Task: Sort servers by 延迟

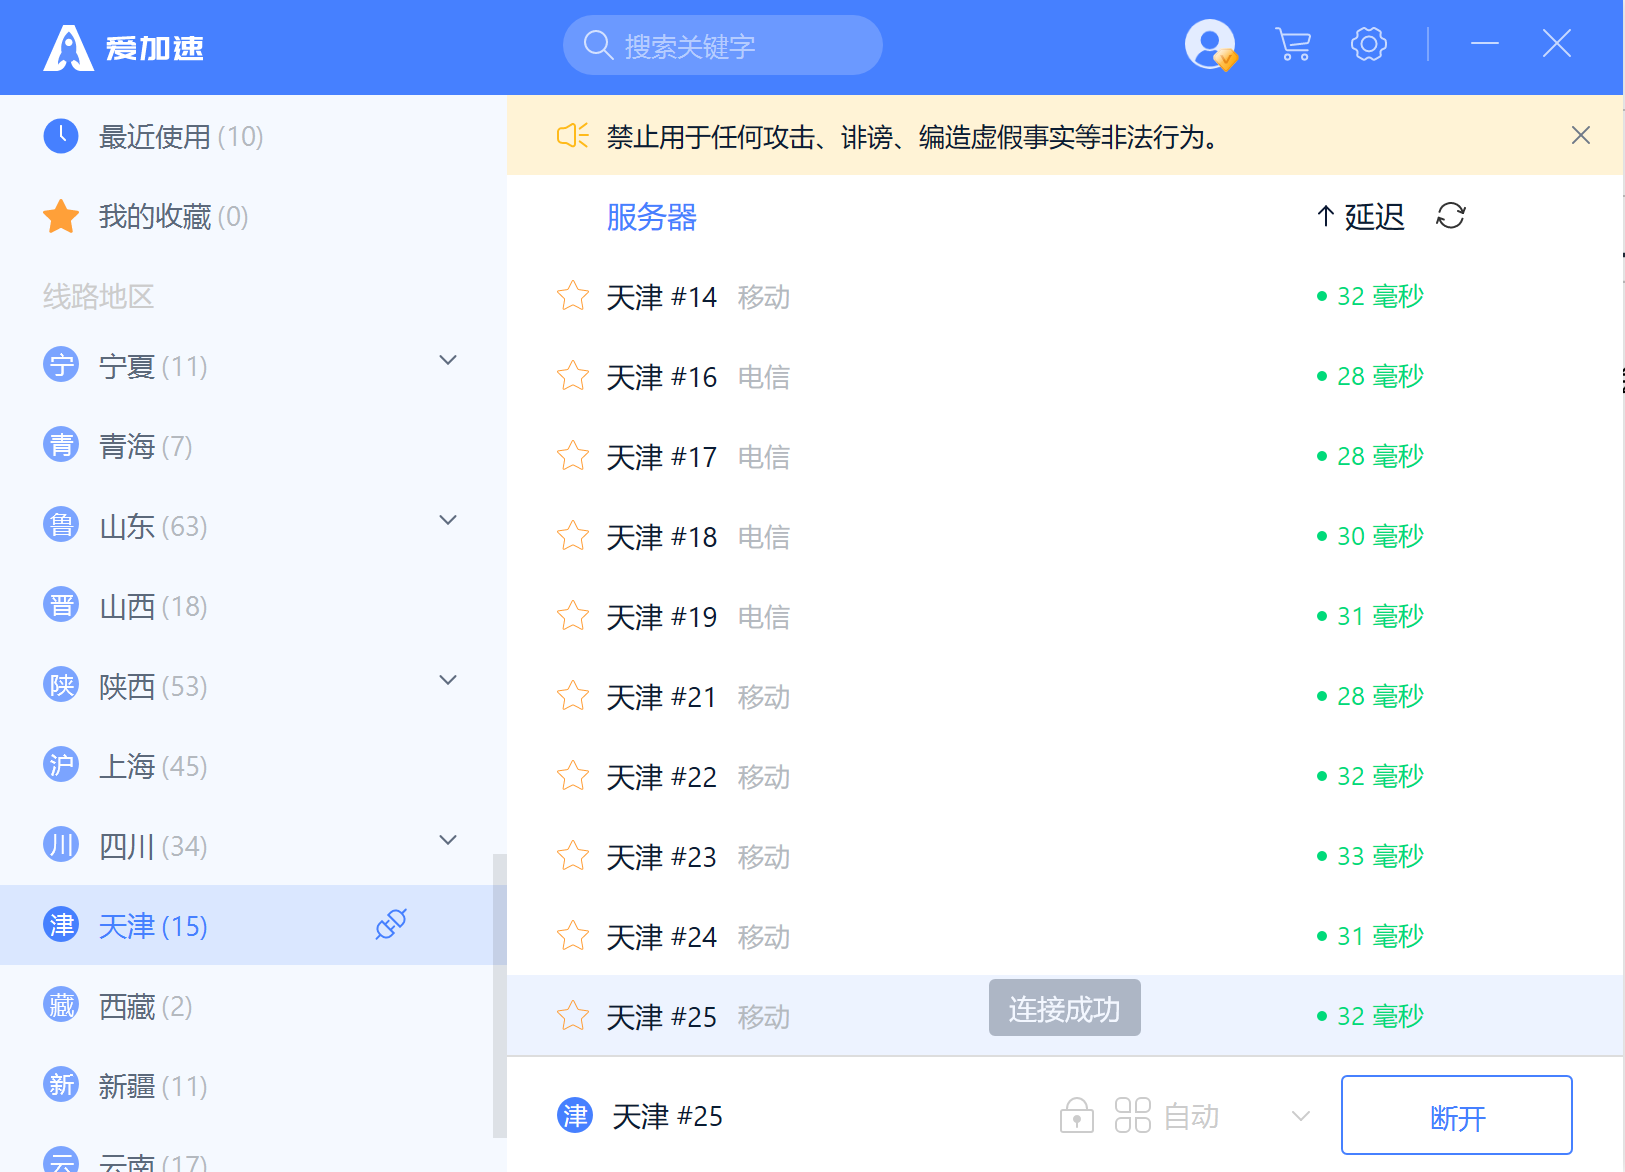Action: click(x=1361, y=216)
